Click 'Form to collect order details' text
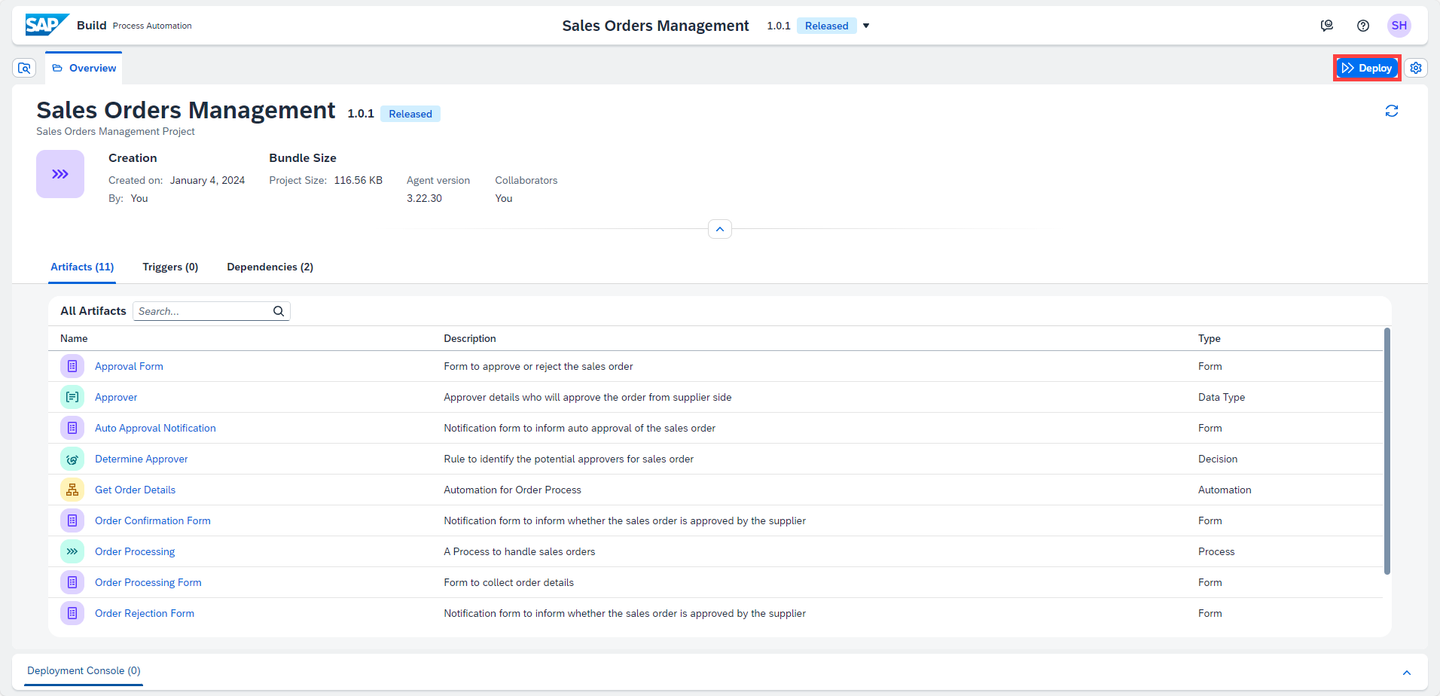Viewport: 1440px width, 696px height. [509, 582]
